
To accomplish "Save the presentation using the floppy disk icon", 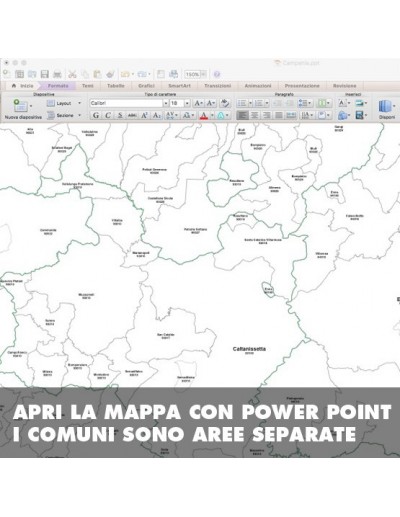I will coord(45,74).
